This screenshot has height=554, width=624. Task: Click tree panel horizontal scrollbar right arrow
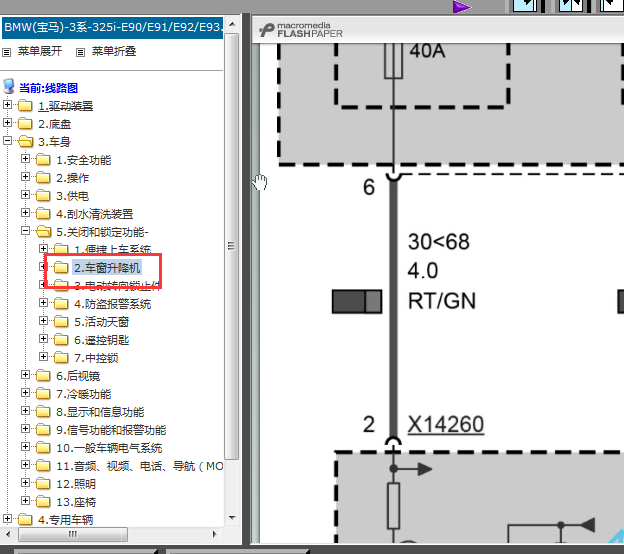215,534
